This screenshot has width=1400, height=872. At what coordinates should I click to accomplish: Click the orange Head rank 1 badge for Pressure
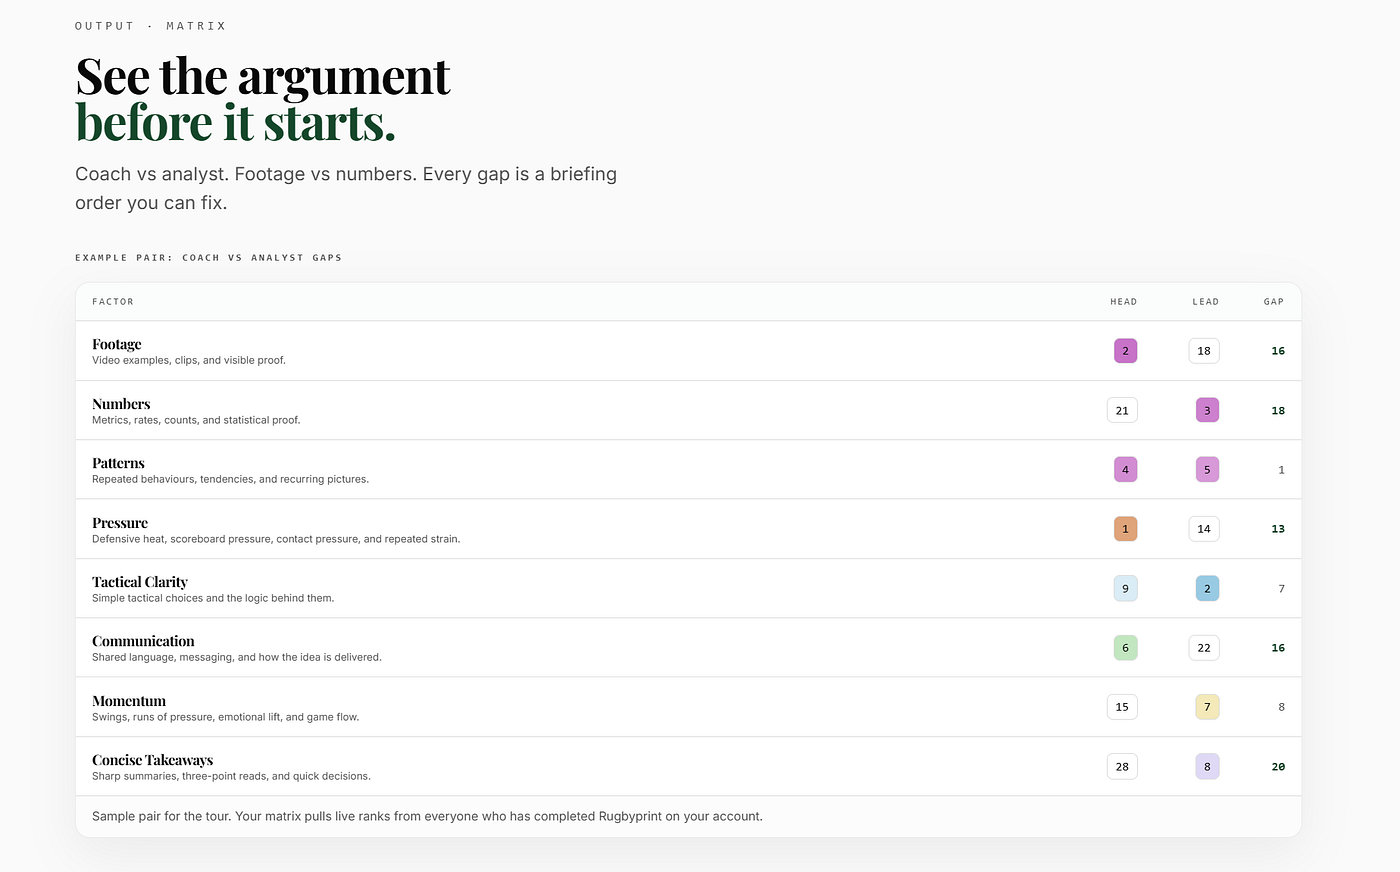click(x=1125, y=529)
